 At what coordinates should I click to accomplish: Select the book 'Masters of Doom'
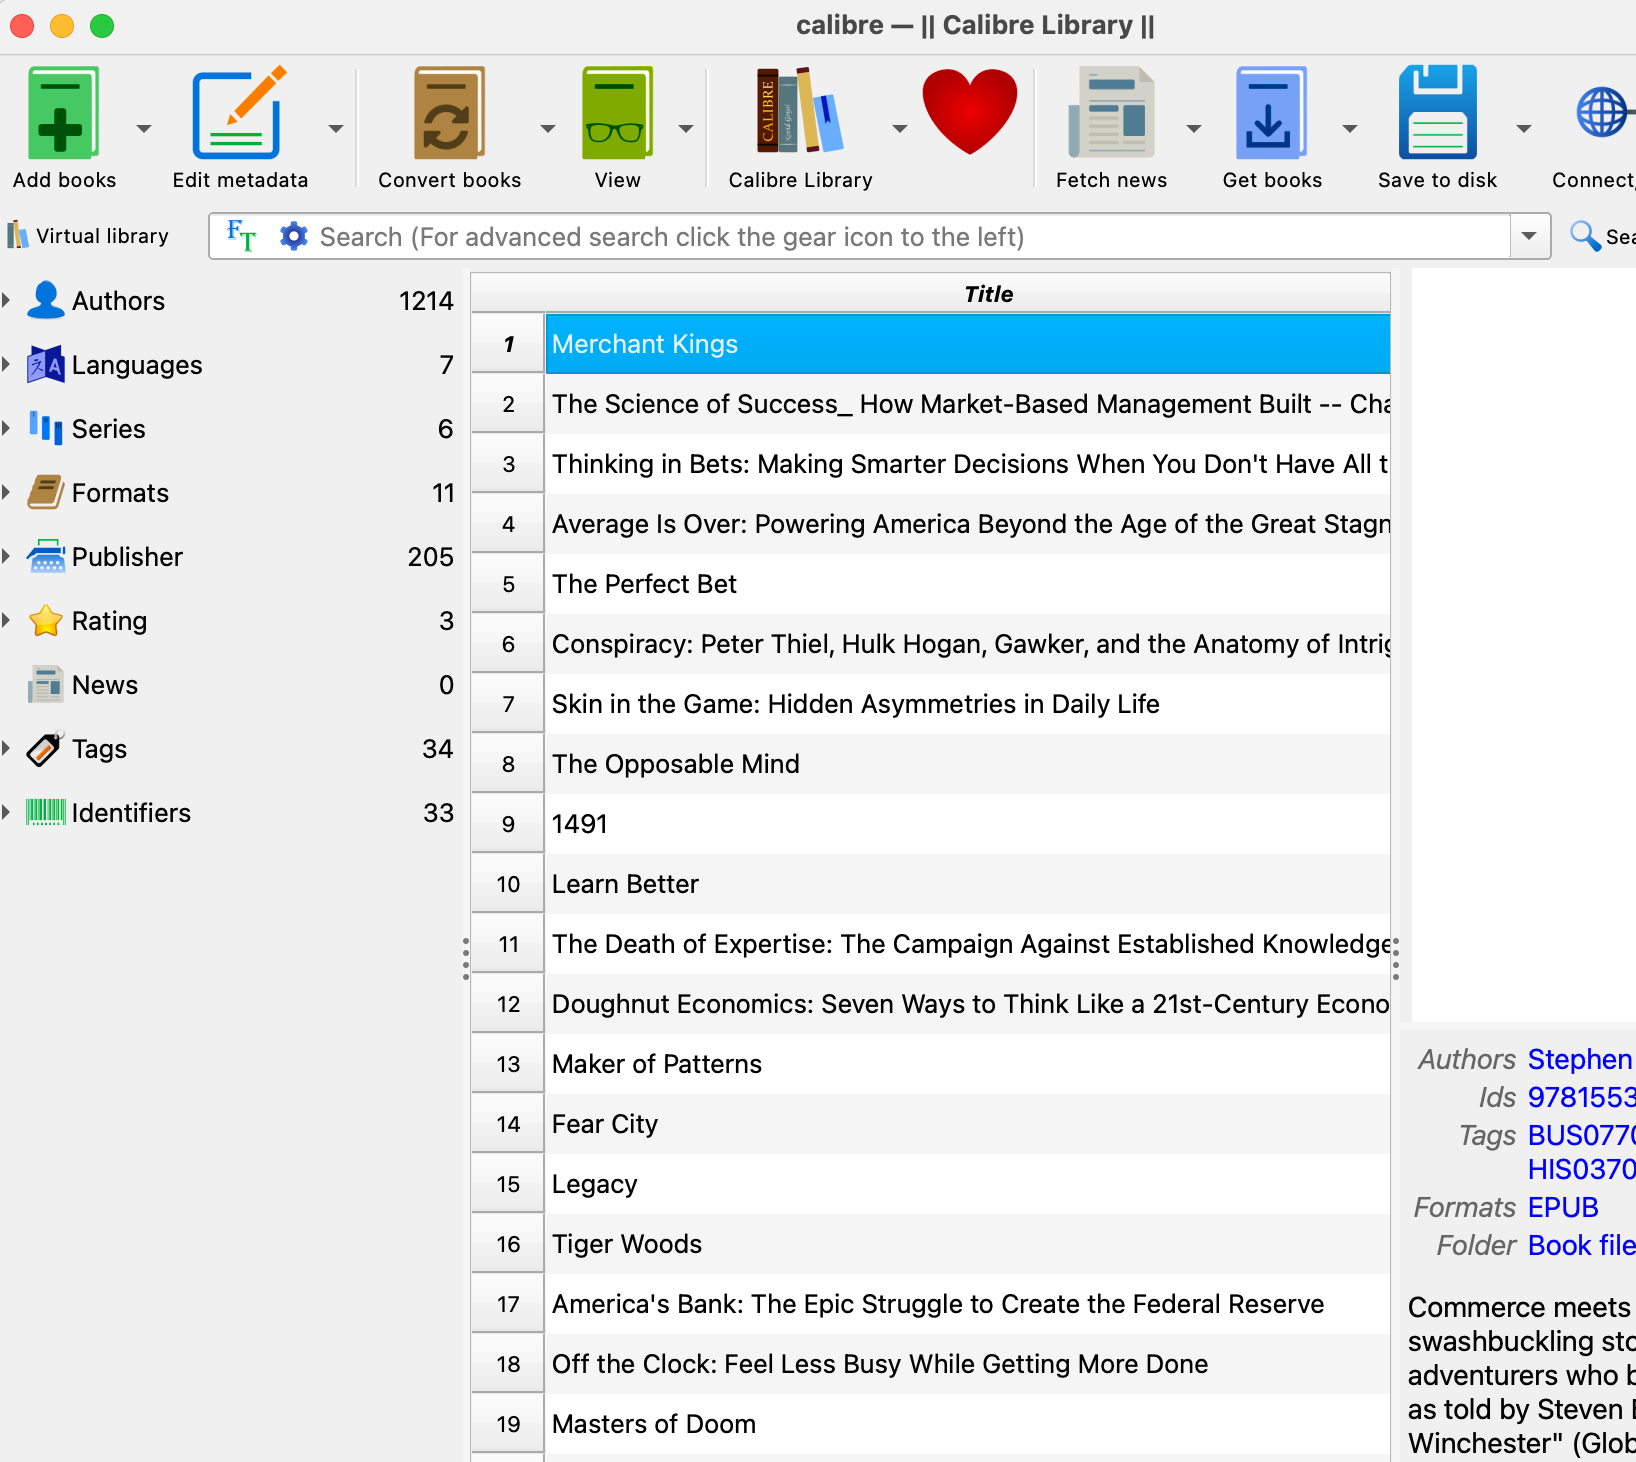(x=967, y=1424)
